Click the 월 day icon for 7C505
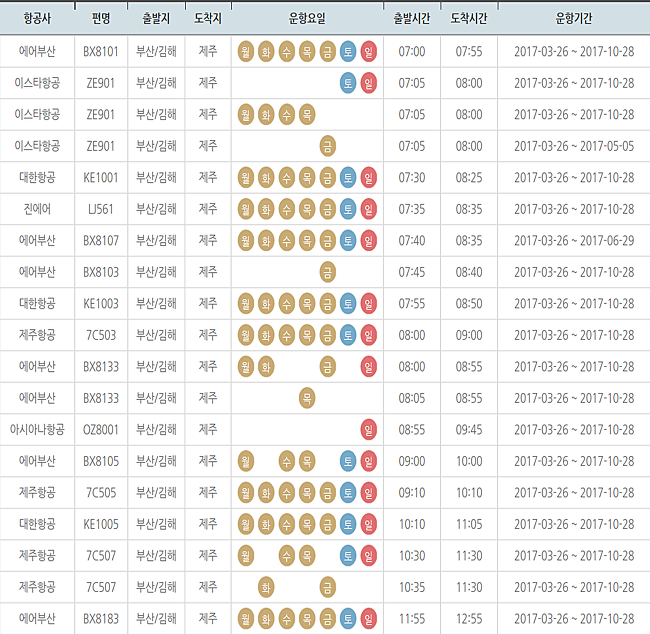 pos(246,493)
